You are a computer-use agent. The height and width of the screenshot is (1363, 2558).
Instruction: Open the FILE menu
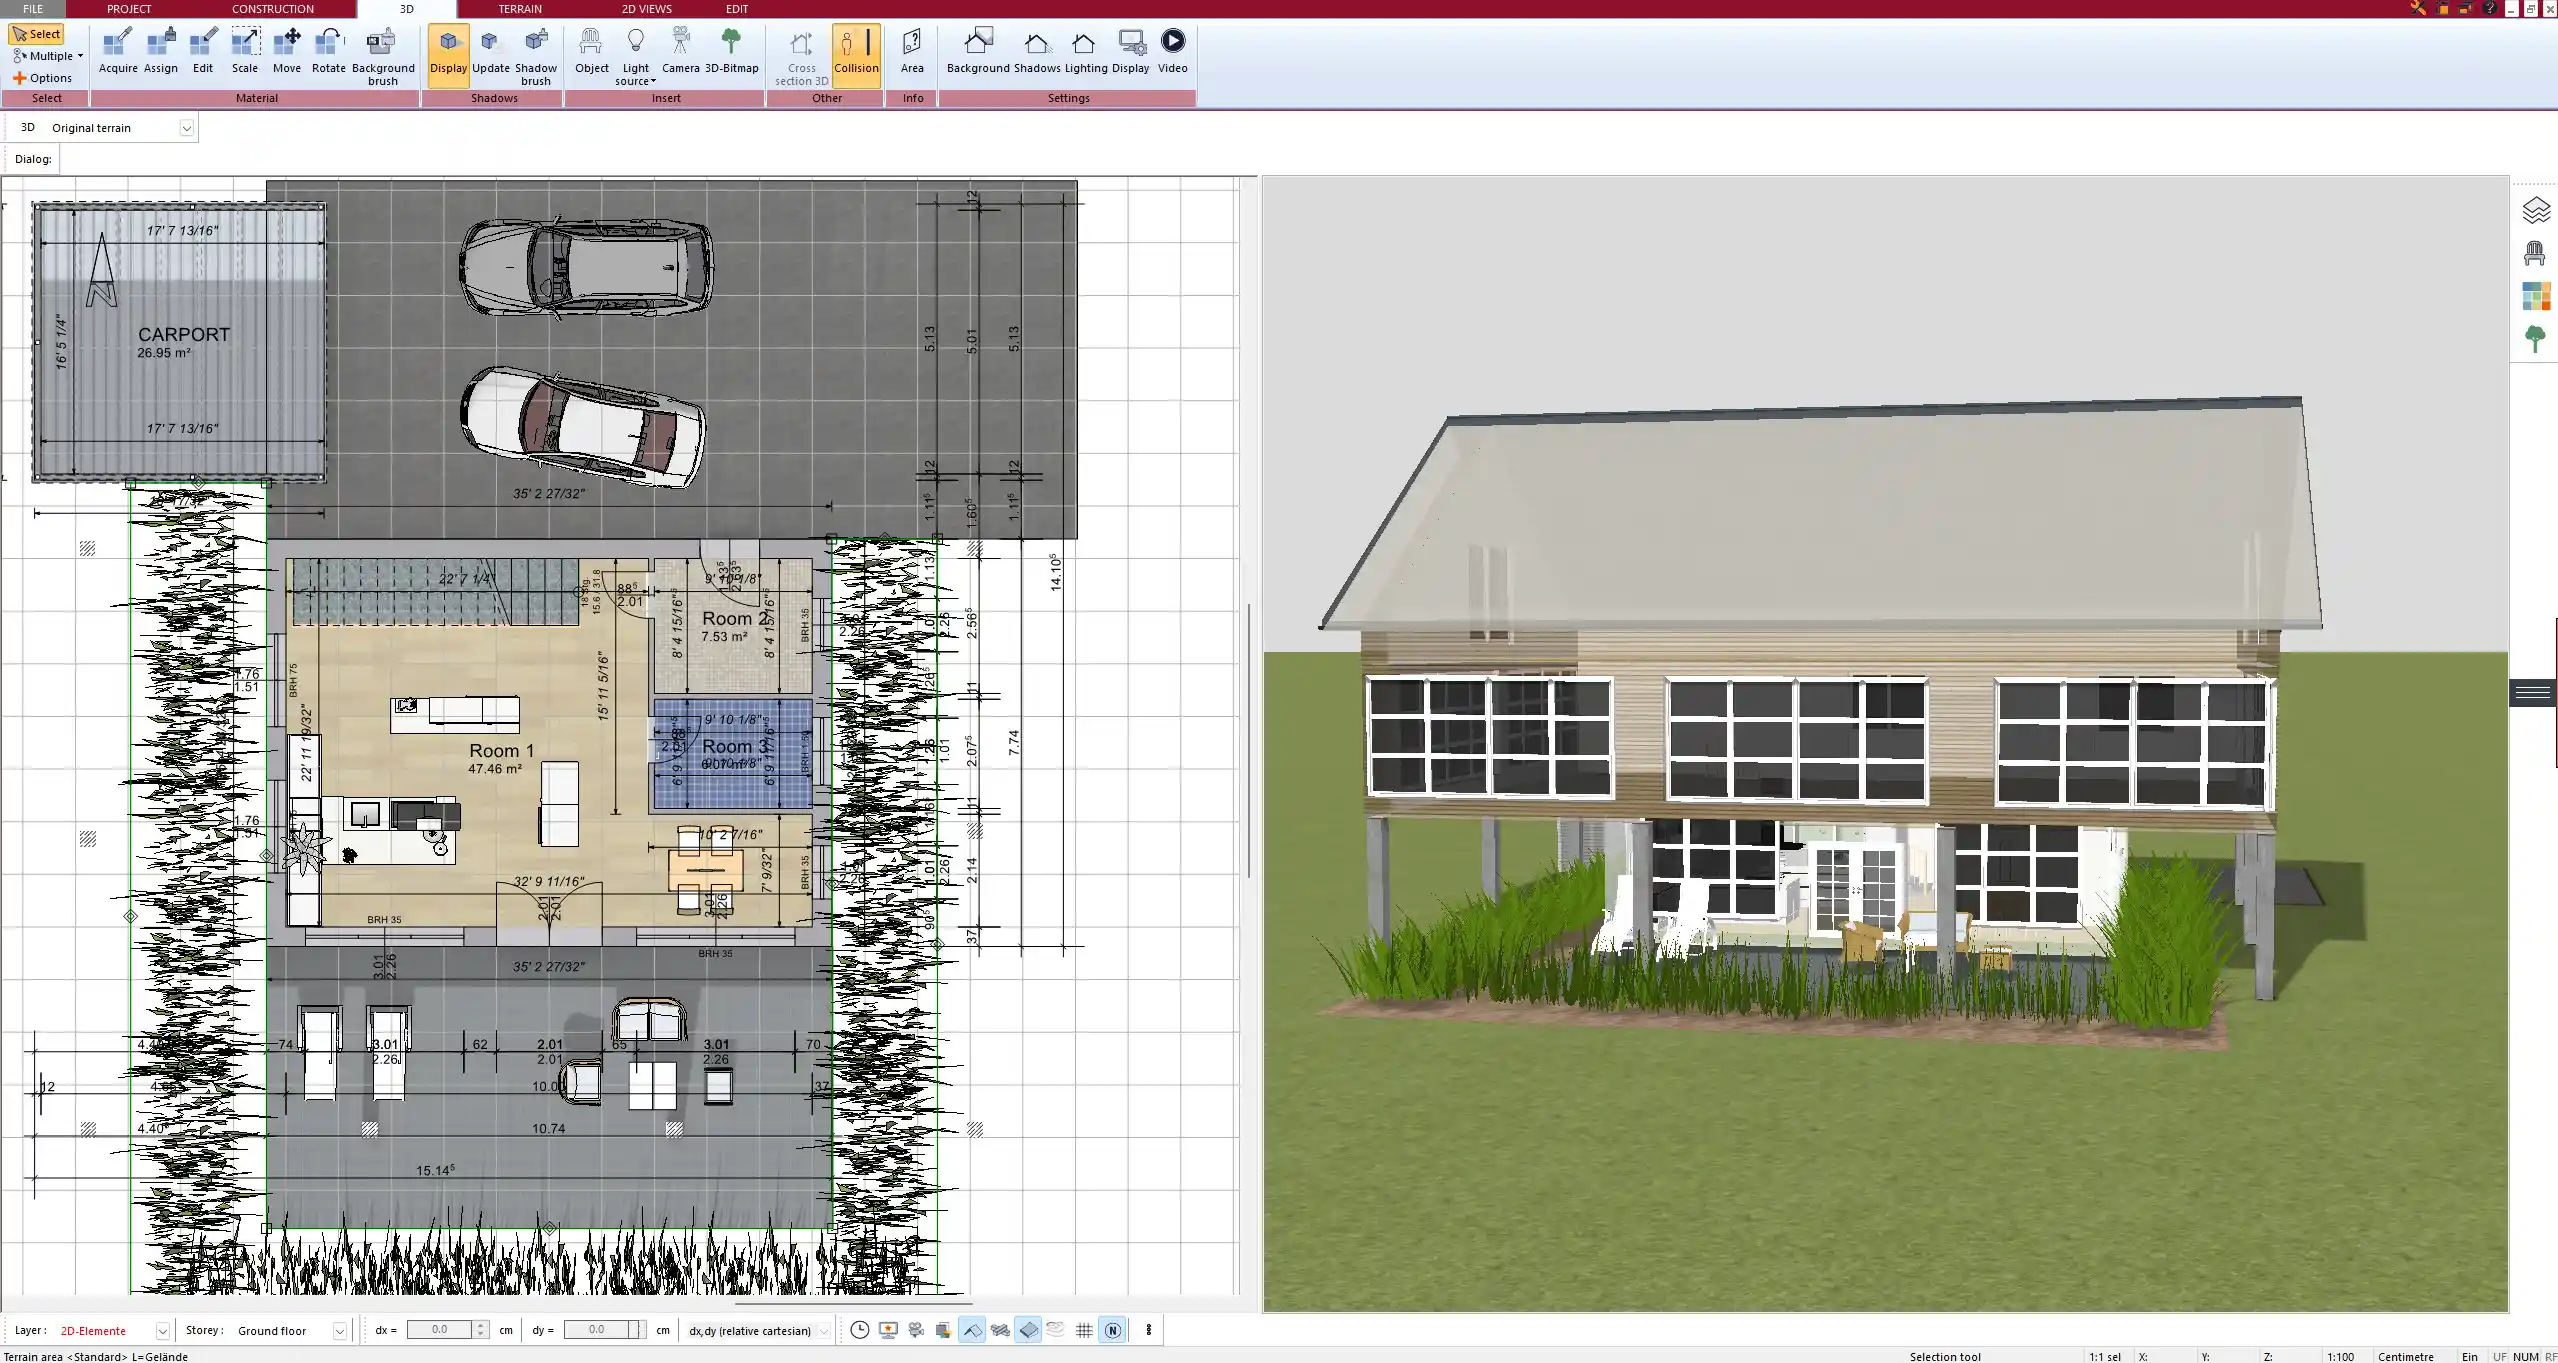point(33,9)
